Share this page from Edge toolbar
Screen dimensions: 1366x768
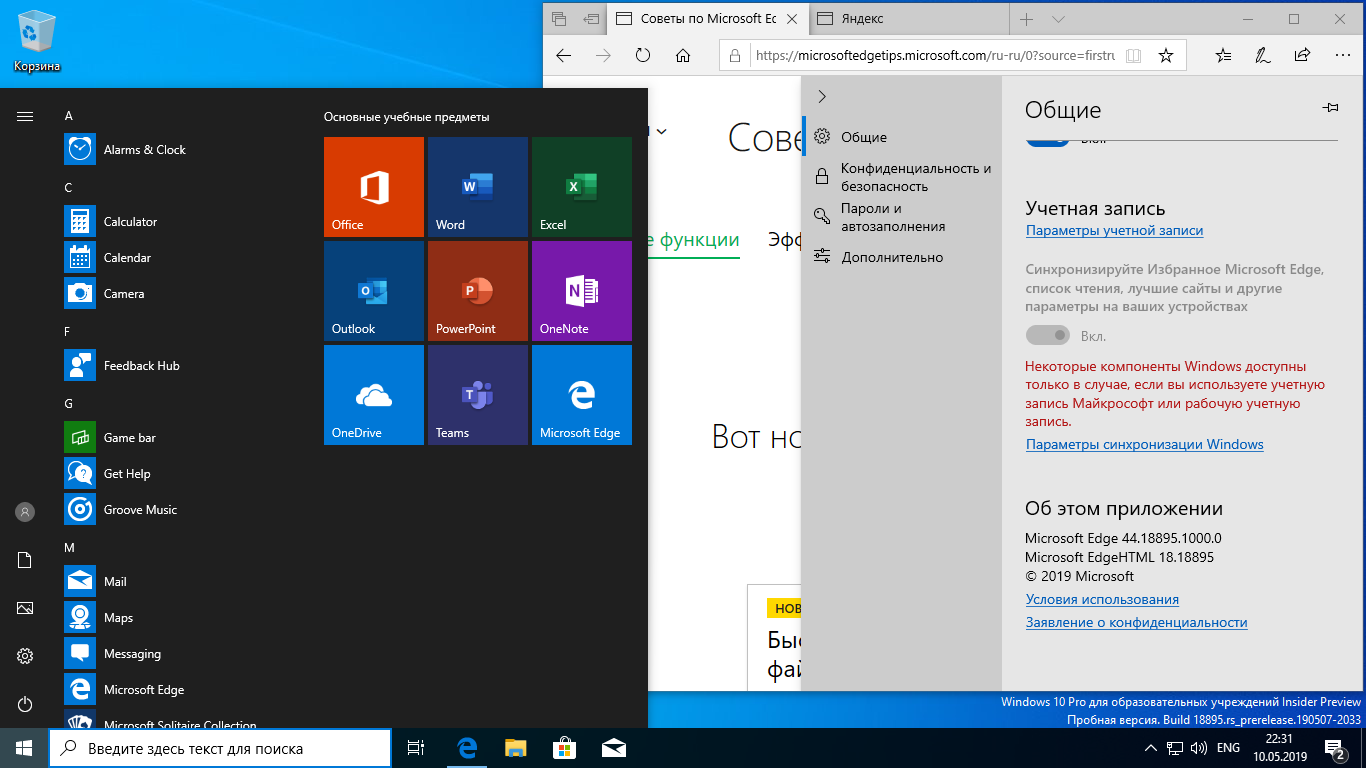1302,56
